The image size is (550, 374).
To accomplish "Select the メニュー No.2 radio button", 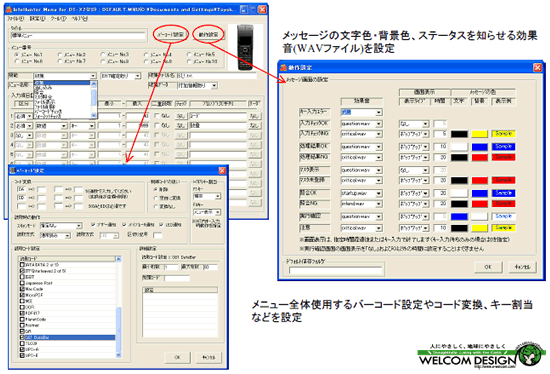I will click(x=60, y=55).
